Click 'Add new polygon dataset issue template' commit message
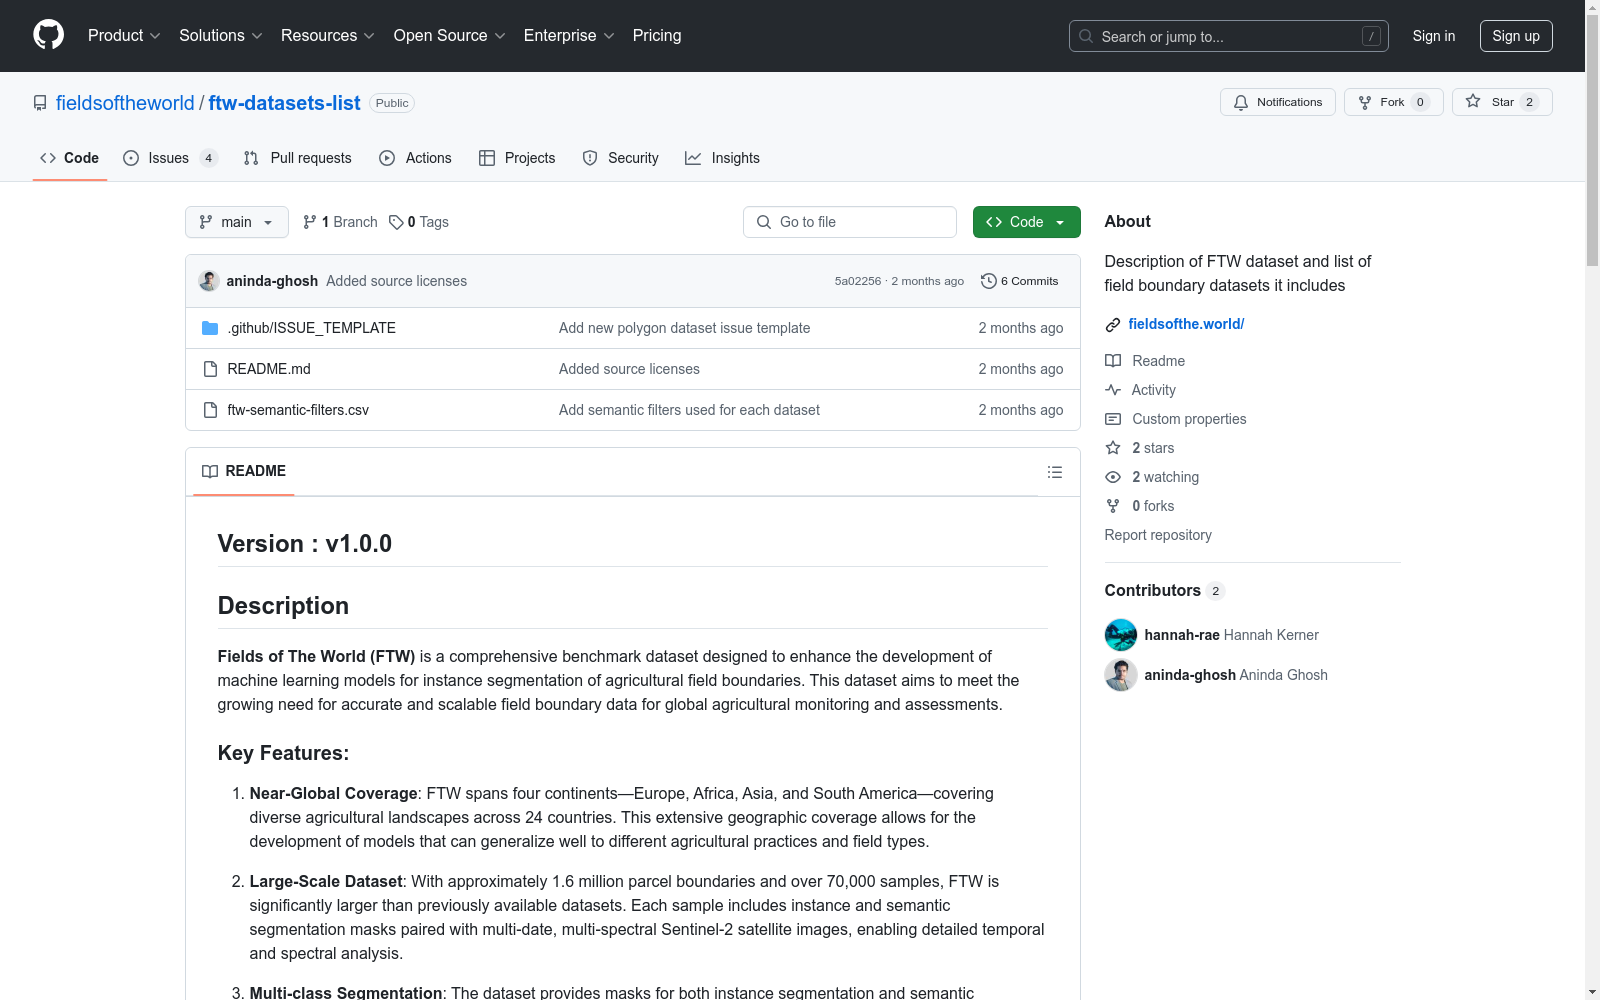This screenshot has width=1600, height=1000. 684,328
